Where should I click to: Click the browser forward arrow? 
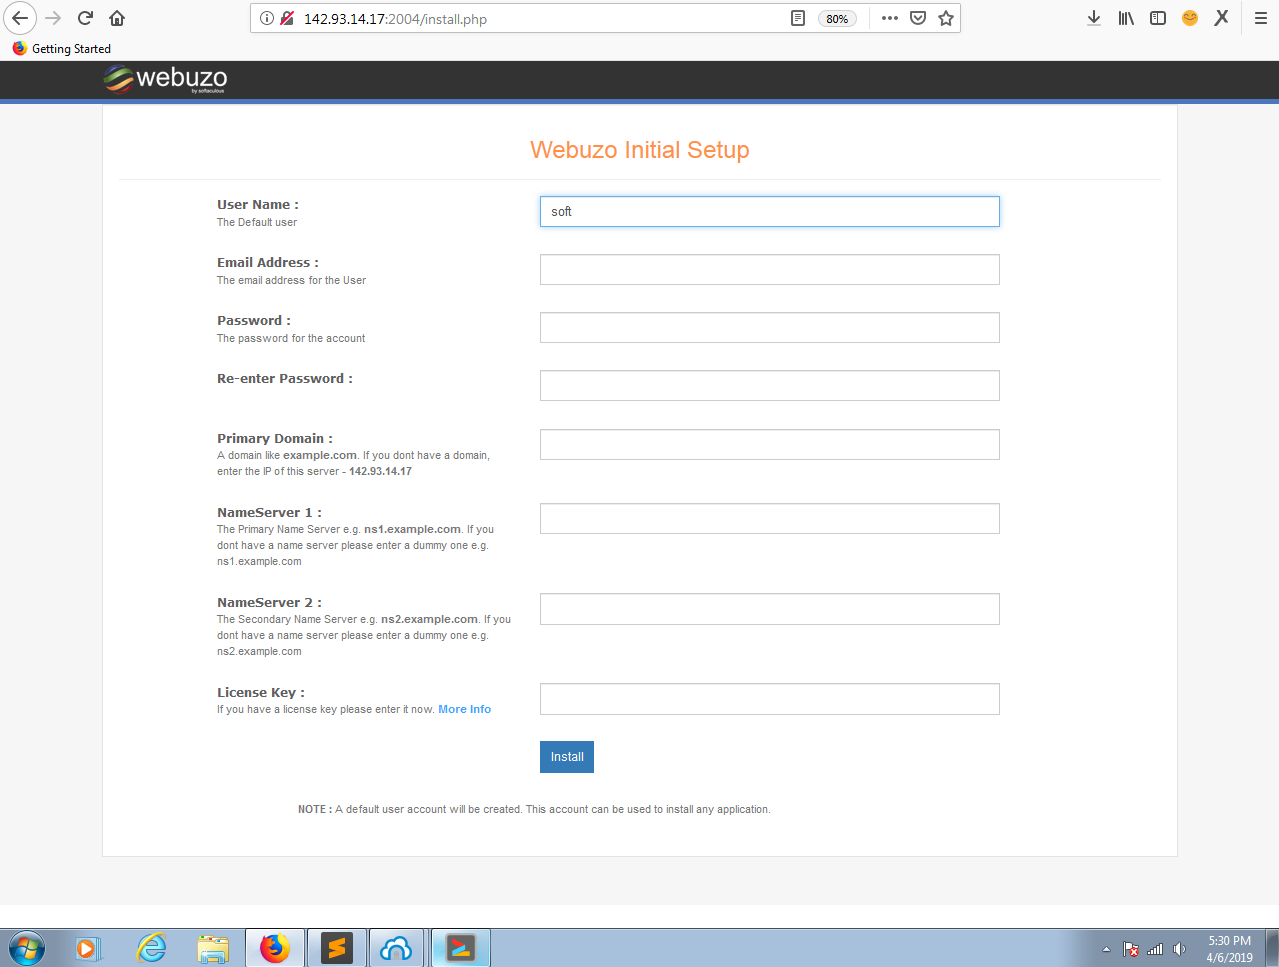click(x=54, y=18)
